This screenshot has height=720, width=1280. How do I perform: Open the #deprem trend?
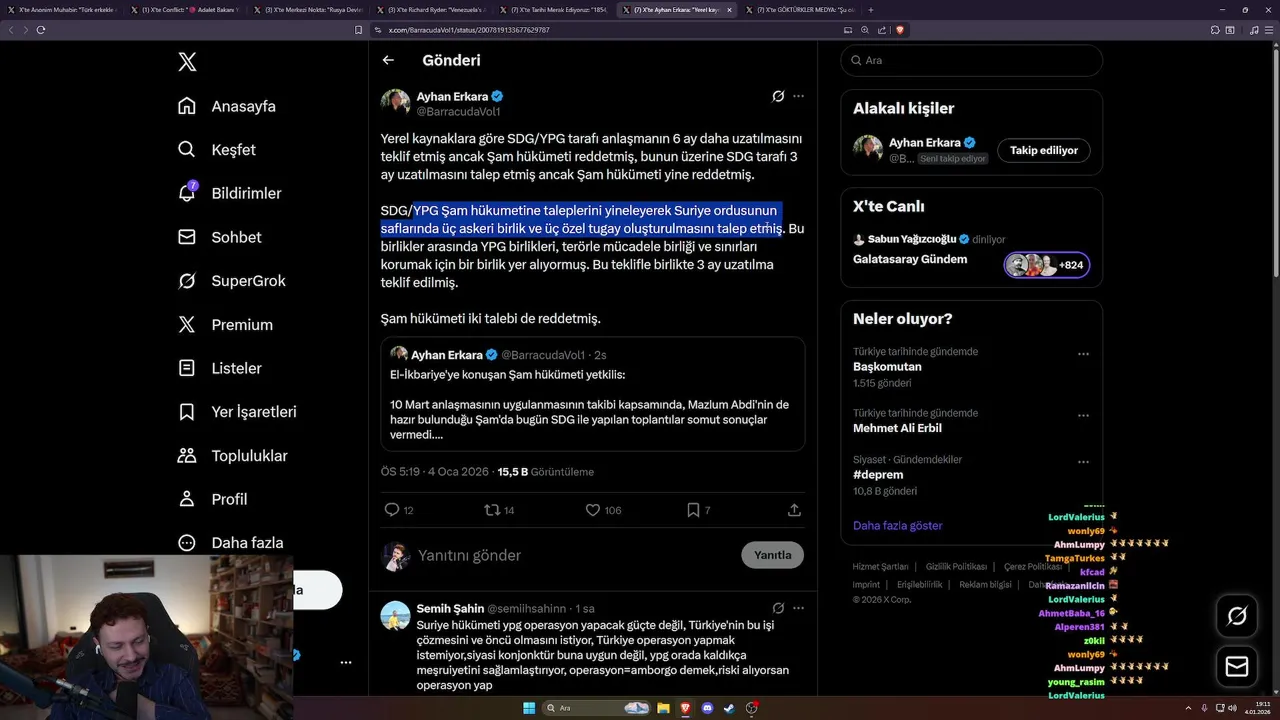878,475
